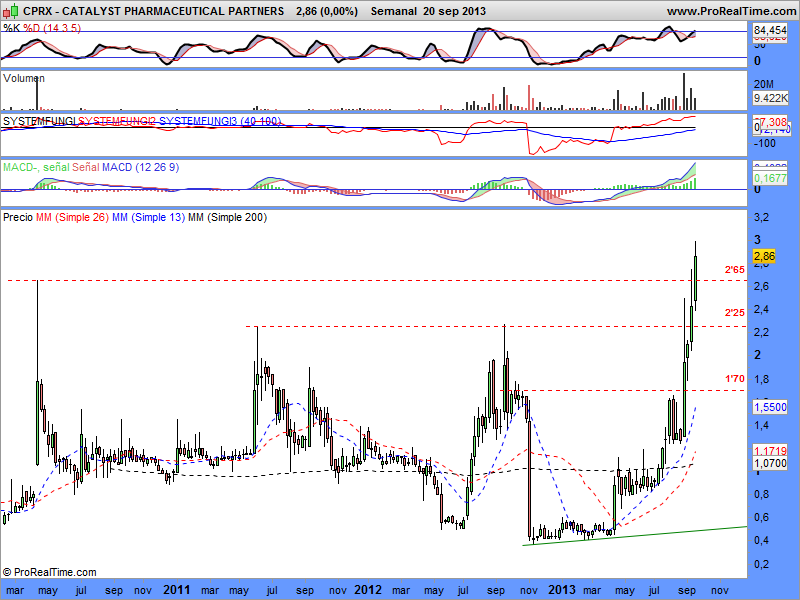Screen dimensions: 800x600
Task: Click the 3,2 price axis label
Action: pyautogui.click(x=761, y=217)
